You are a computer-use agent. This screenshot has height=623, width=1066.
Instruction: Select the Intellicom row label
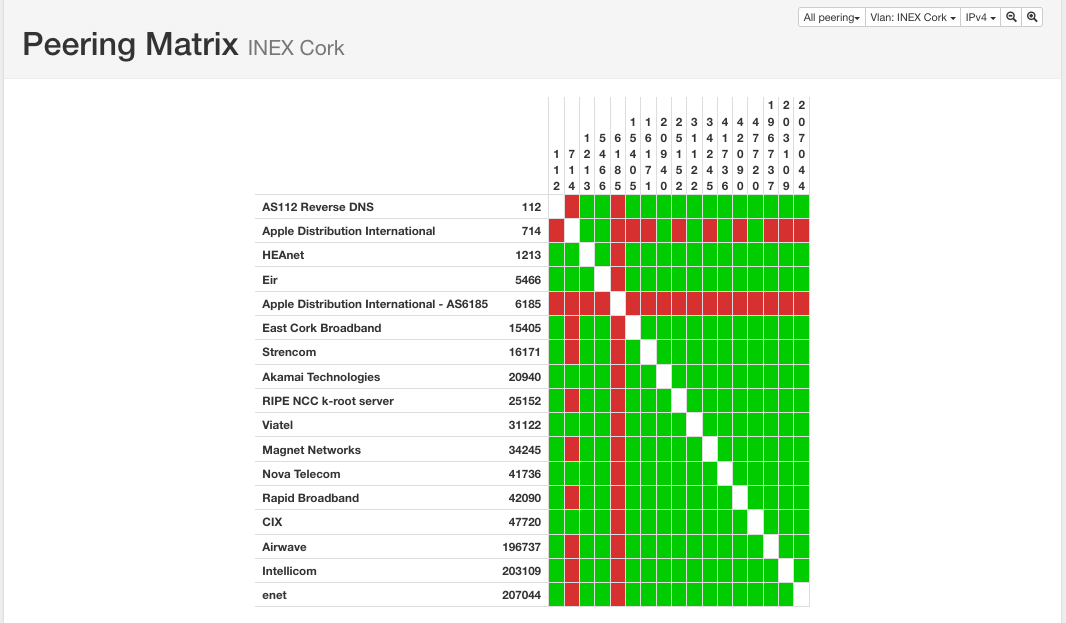[289, 571]
